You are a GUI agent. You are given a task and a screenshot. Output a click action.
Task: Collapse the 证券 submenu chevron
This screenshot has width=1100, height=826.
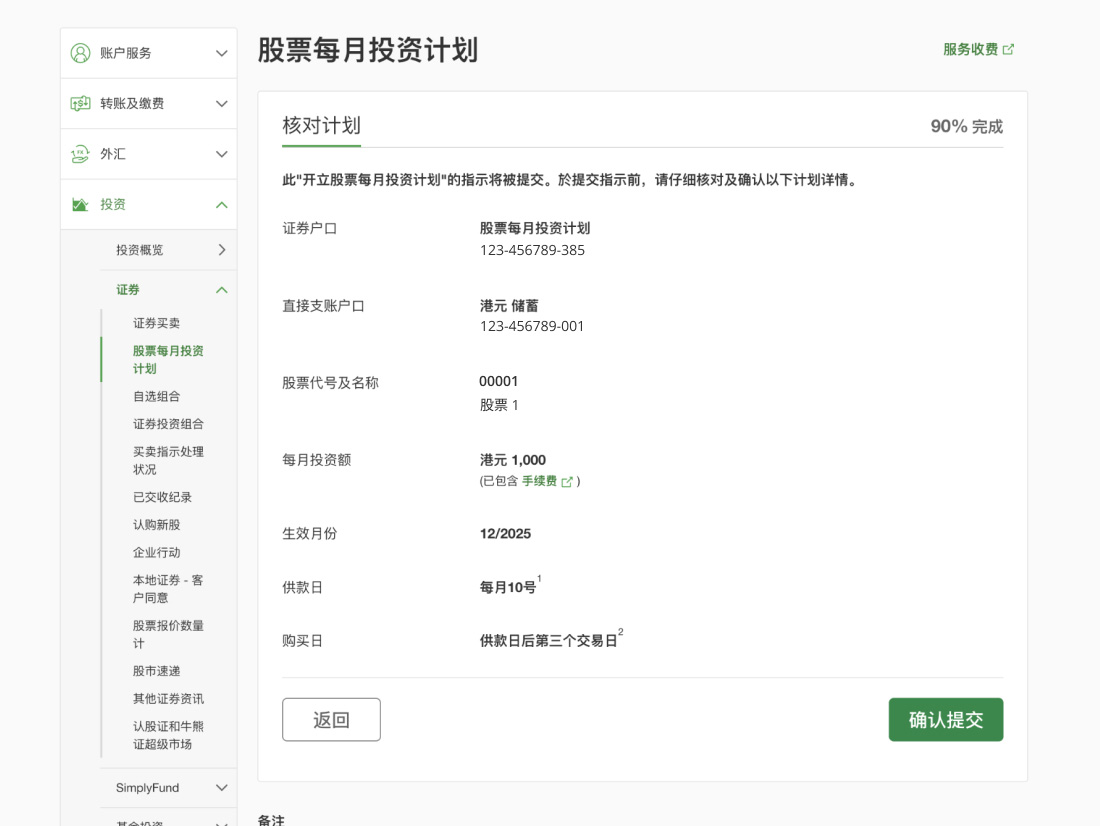click(x=222, y=290)
